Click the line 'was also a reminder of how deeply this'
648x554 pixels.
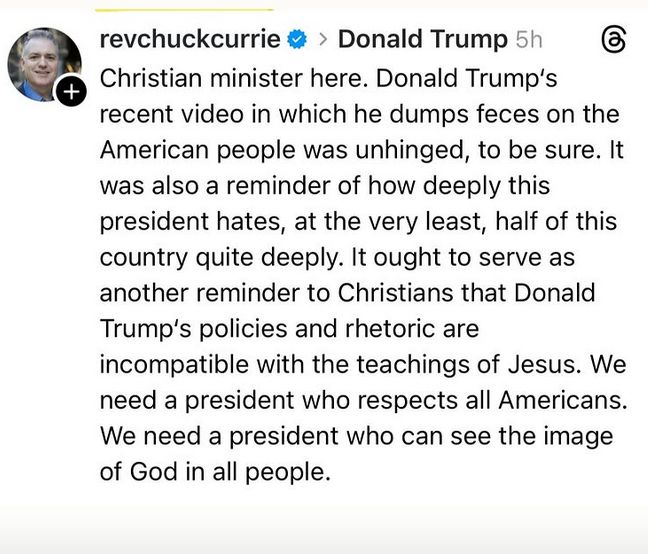(325, 186)
